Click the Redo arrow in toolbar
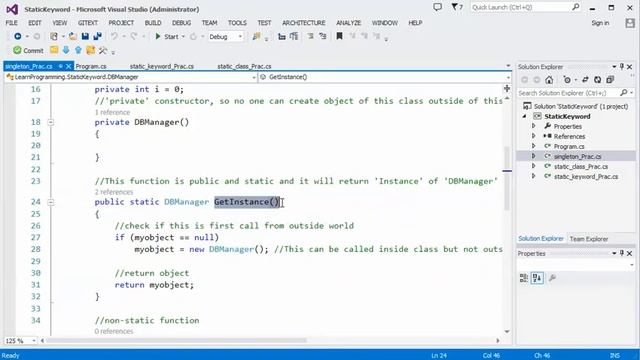 [134, 36]
